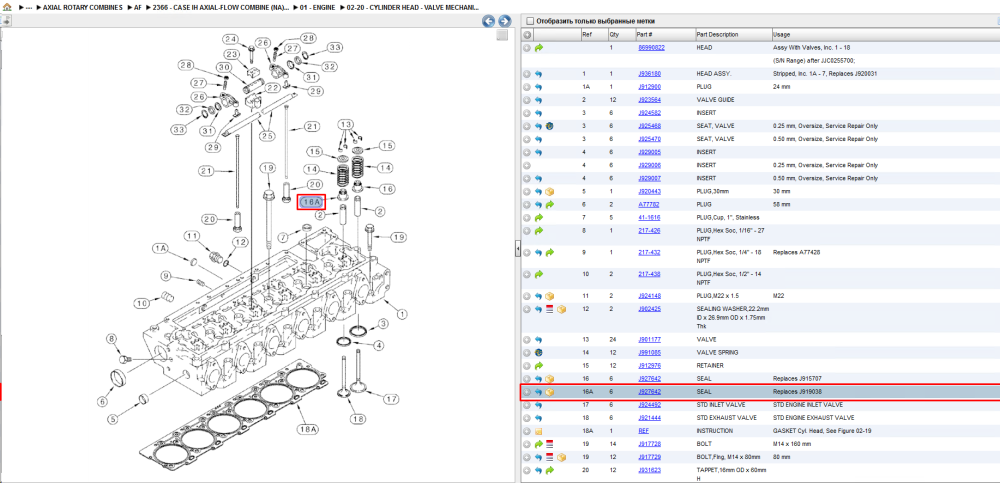Toggle selection circle for HEAD row
Image resolution: width=1000 pixels, height=483 pixels.
[527, 48]
